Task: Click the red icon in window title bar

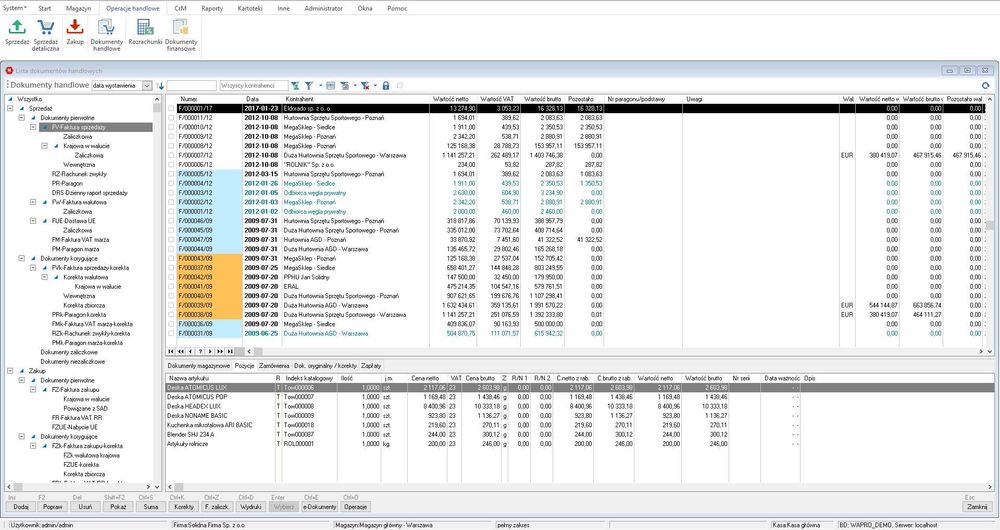Action: 10,71
